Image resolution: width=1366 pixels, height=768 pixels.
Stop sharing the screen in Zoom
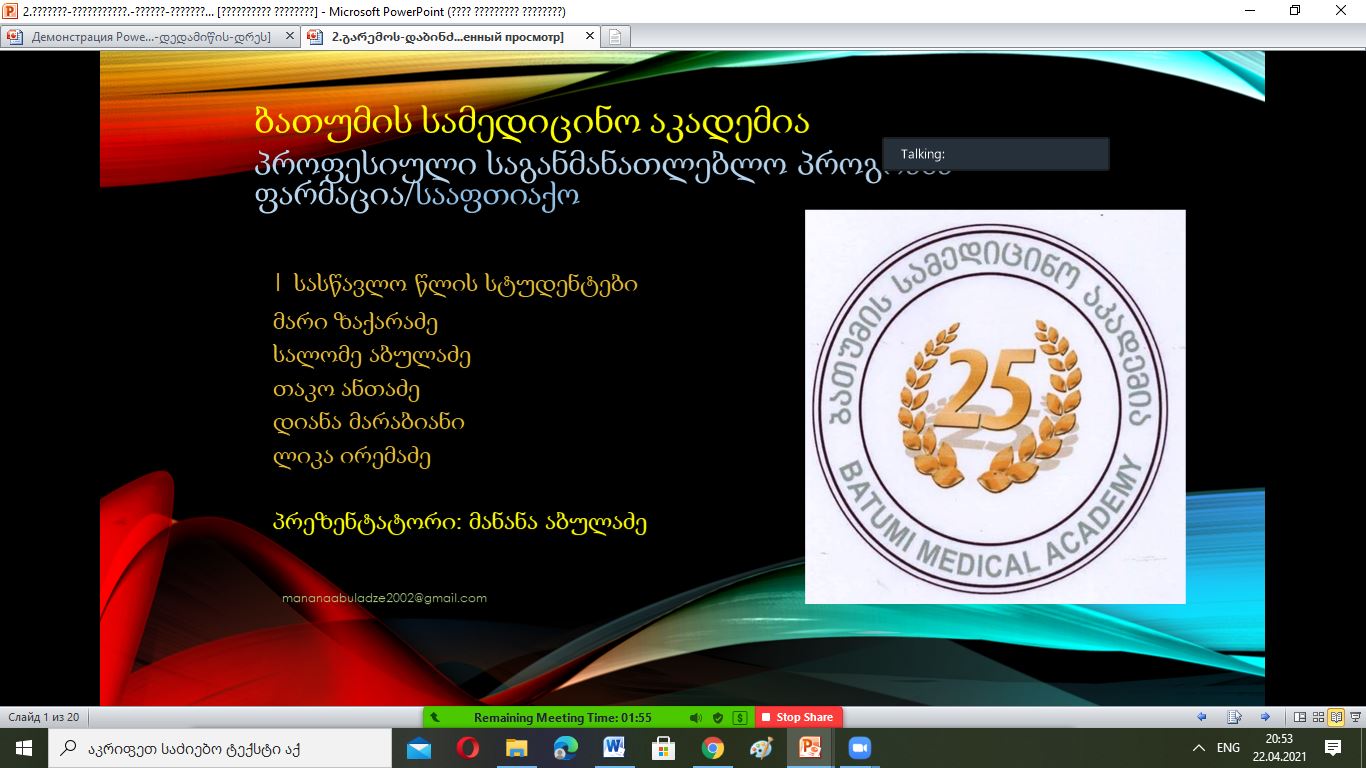797,718
